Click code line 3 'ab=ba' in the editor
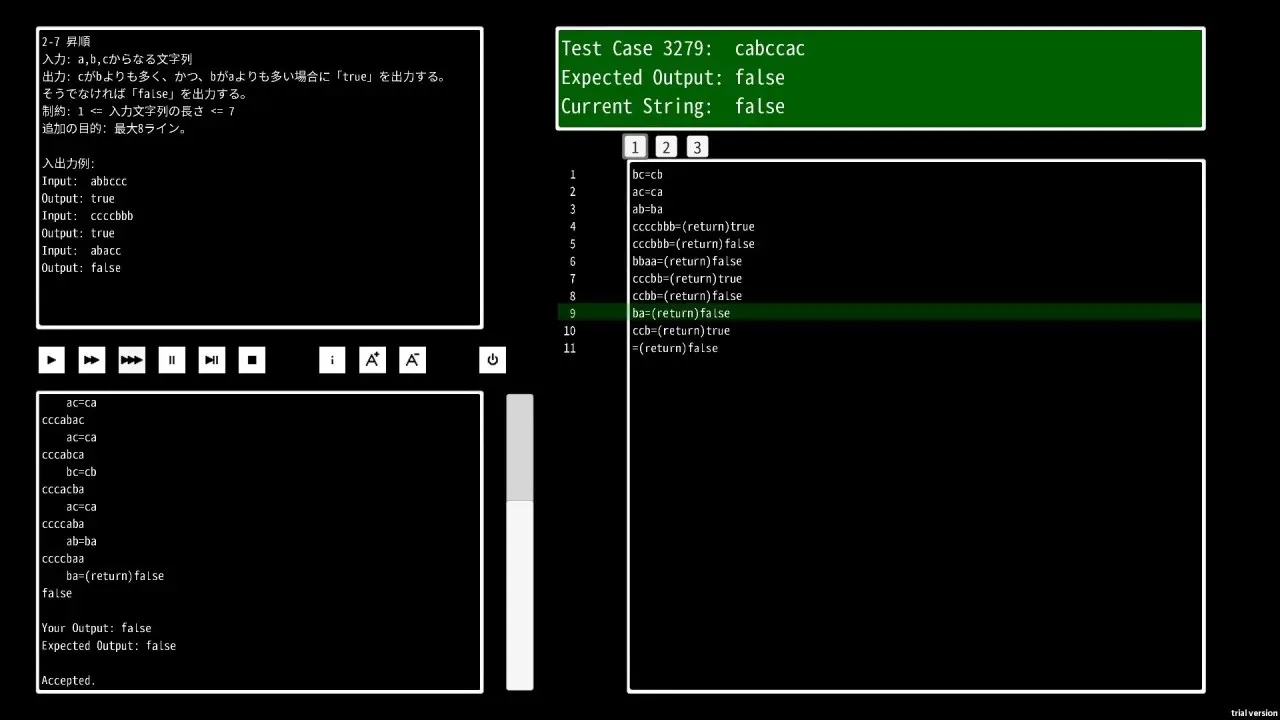The width and height of the screenshot is (1280, 720). [x=647, y=209]
